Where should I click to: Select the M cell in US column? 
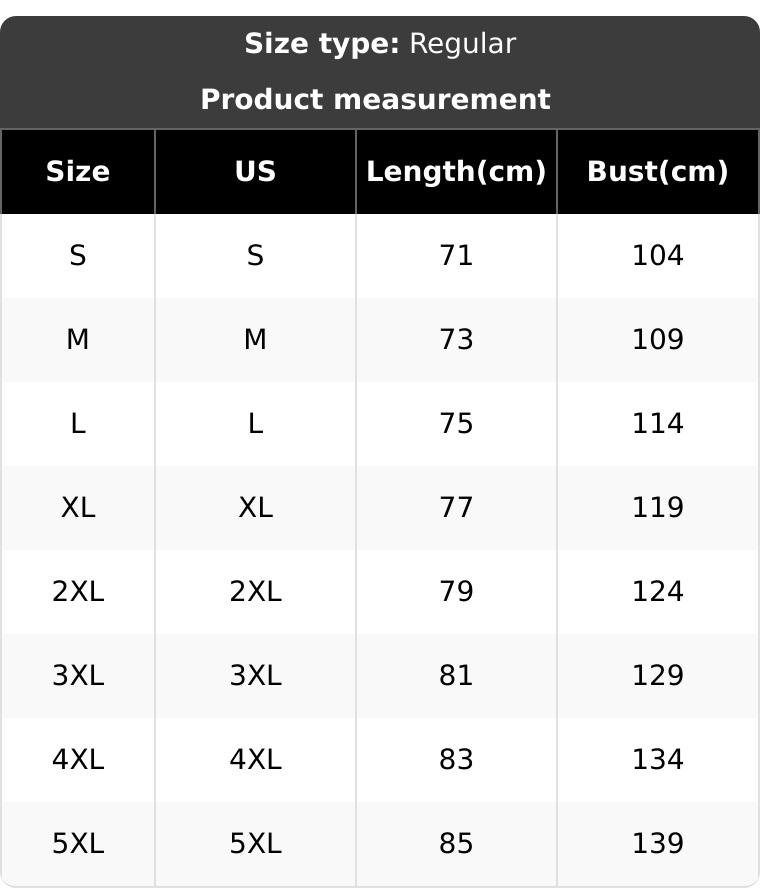255,340
